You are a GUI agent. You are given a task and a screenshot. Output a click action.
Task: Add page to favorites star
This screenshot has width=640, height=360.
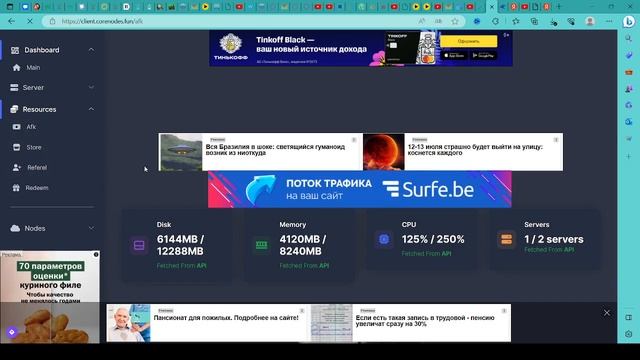455,21
